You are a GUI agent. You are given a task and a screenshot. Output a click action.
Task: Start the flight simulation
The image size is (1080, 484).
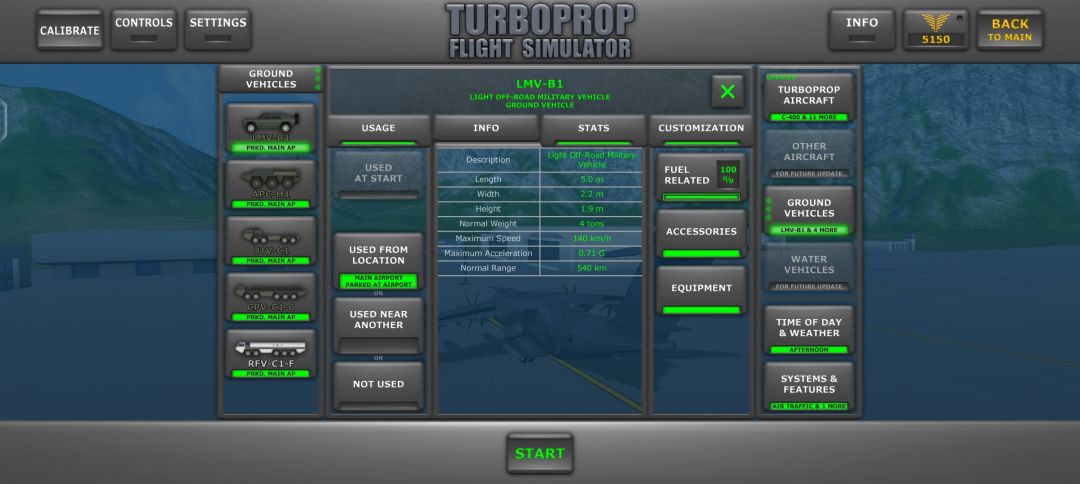(x=540, y=454)
